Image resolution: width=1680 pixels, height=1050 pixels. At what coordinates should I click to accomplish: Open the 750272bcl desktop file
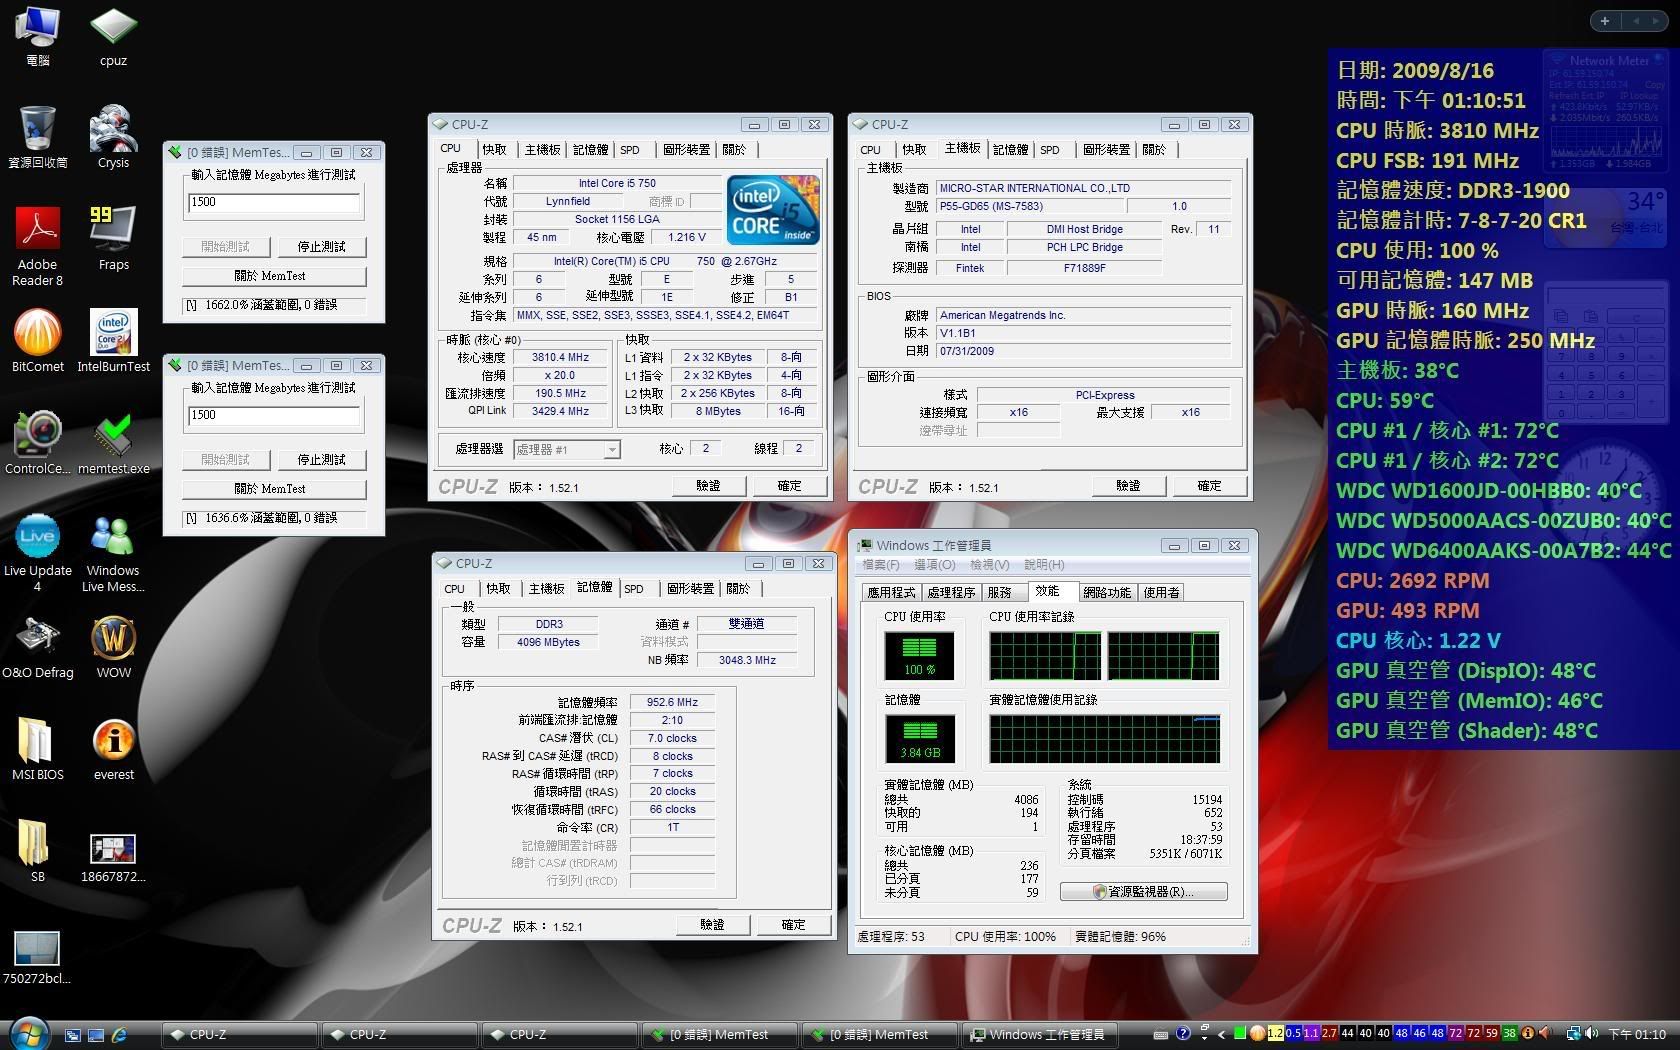(37, 958)
